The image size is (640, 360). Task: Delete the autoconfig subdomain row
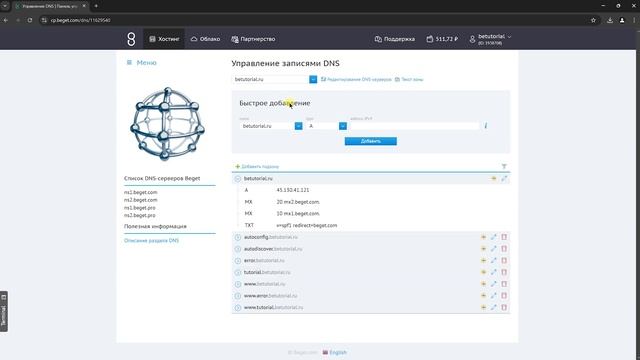pyautogui.click(x=504, y=237)
